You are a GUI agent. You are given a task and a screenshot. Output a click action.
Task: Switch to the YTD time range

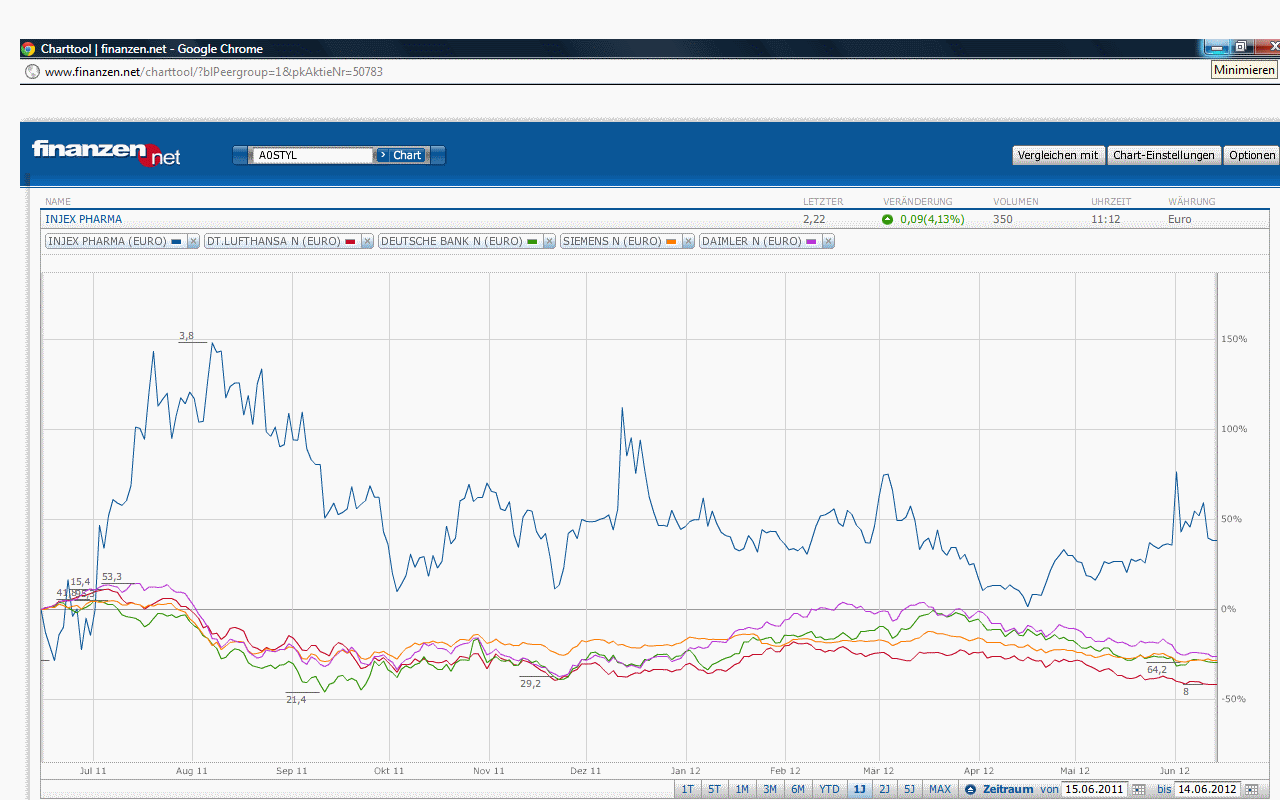pos(829,790)
